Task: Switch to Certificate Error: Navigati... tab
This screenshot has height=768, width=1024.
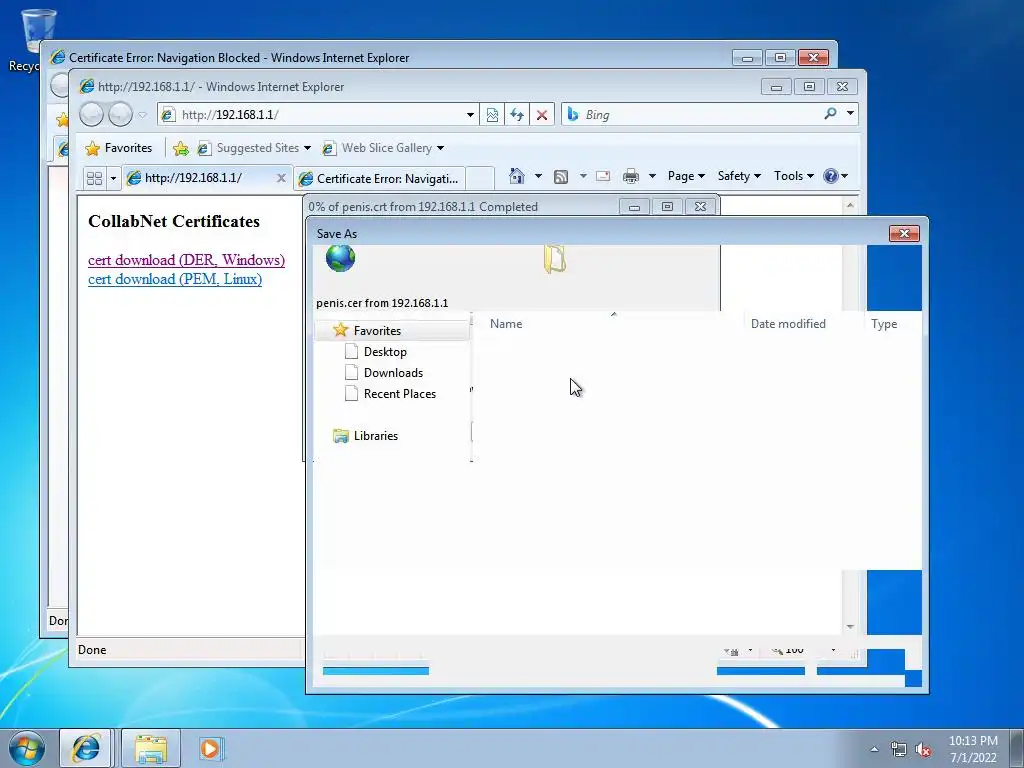Action: click(x=380, y=178)
